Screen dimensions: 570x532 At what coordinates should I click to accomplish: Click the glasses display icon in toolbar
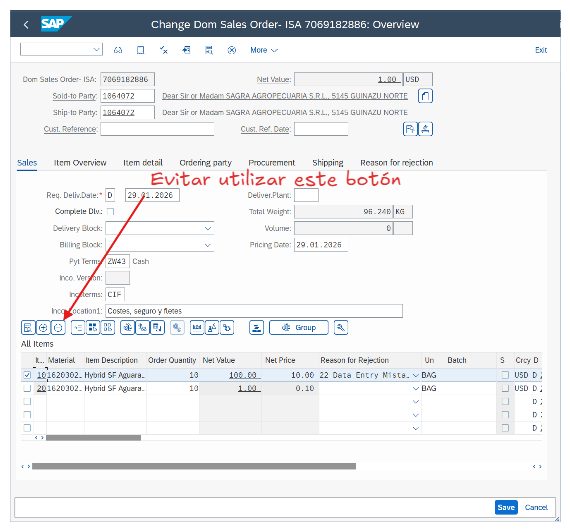(x=118, y=50)
